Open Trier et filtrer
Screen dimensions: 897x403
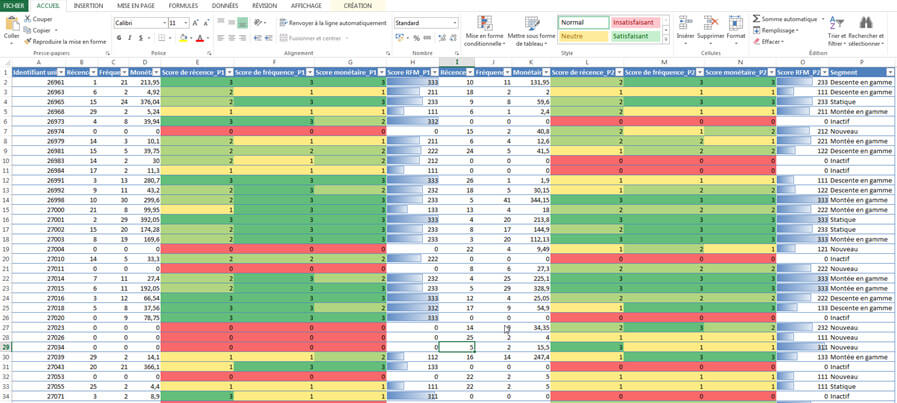[x=836, y=31]
